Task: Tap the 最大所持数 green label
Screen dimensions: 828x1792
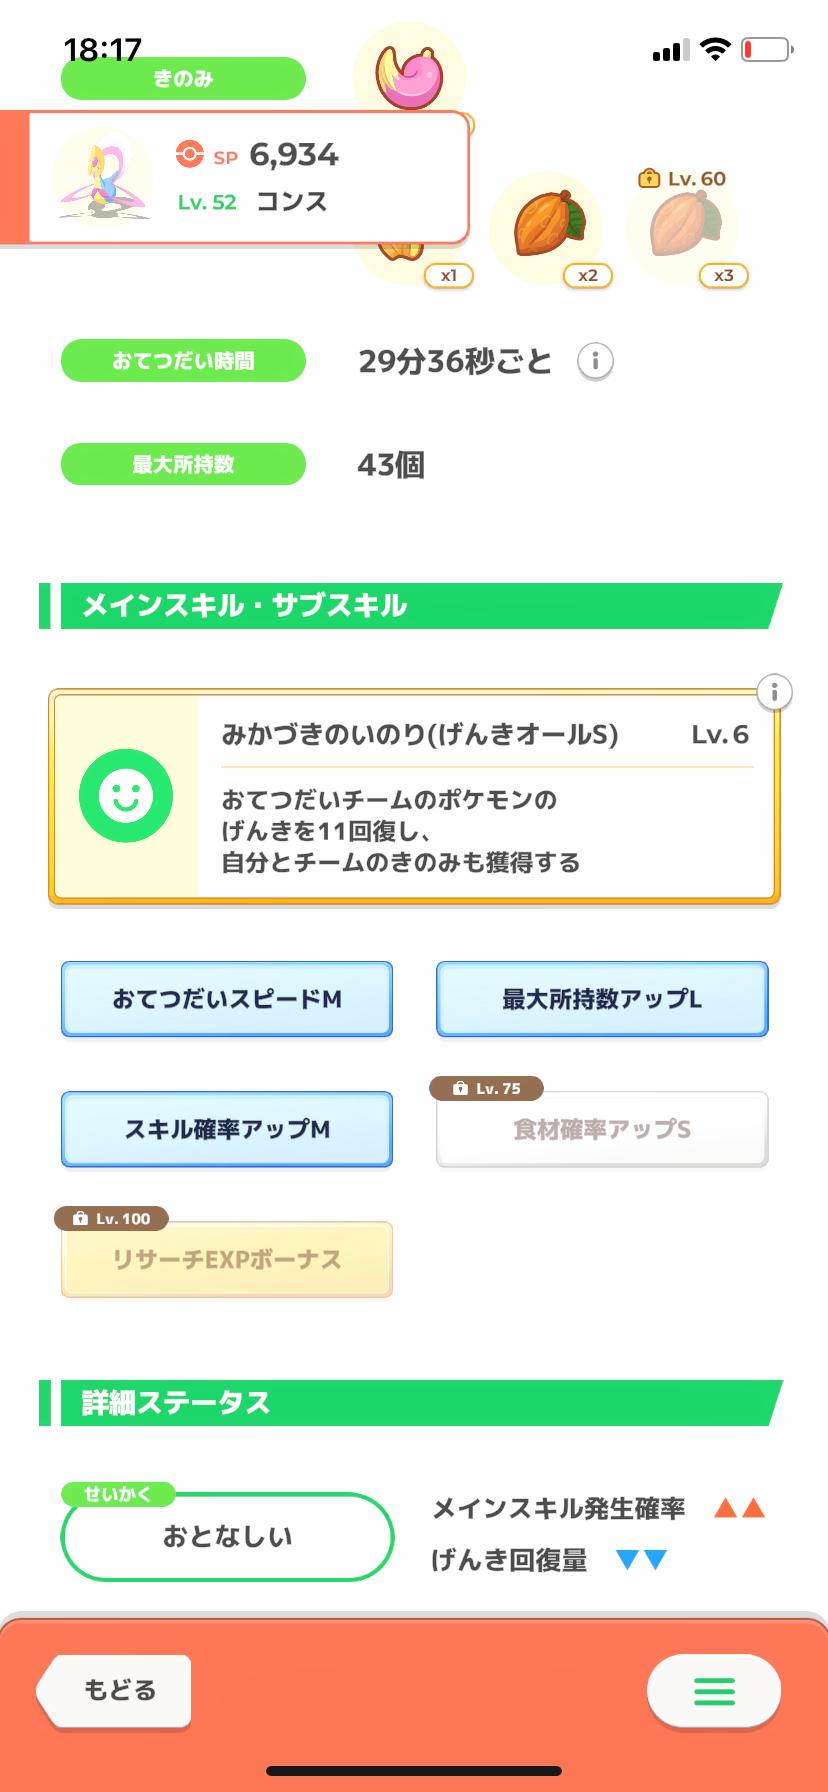Action: tap(183, 464)
